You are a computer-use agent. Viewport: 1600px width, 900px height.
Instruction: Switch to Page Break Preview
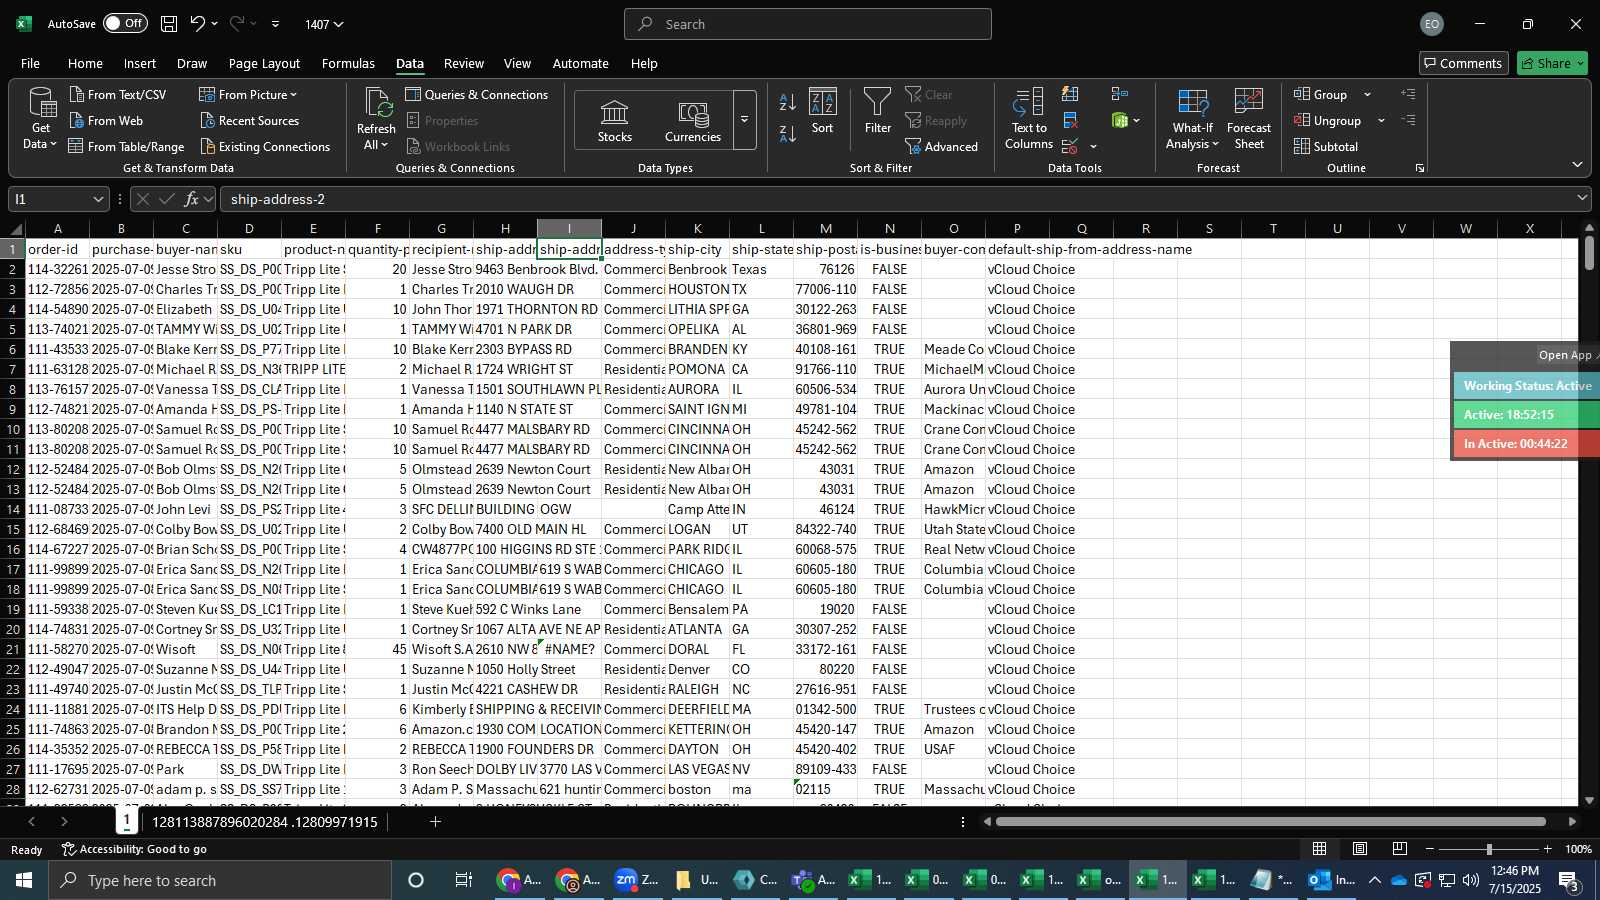coord(1400,849)
